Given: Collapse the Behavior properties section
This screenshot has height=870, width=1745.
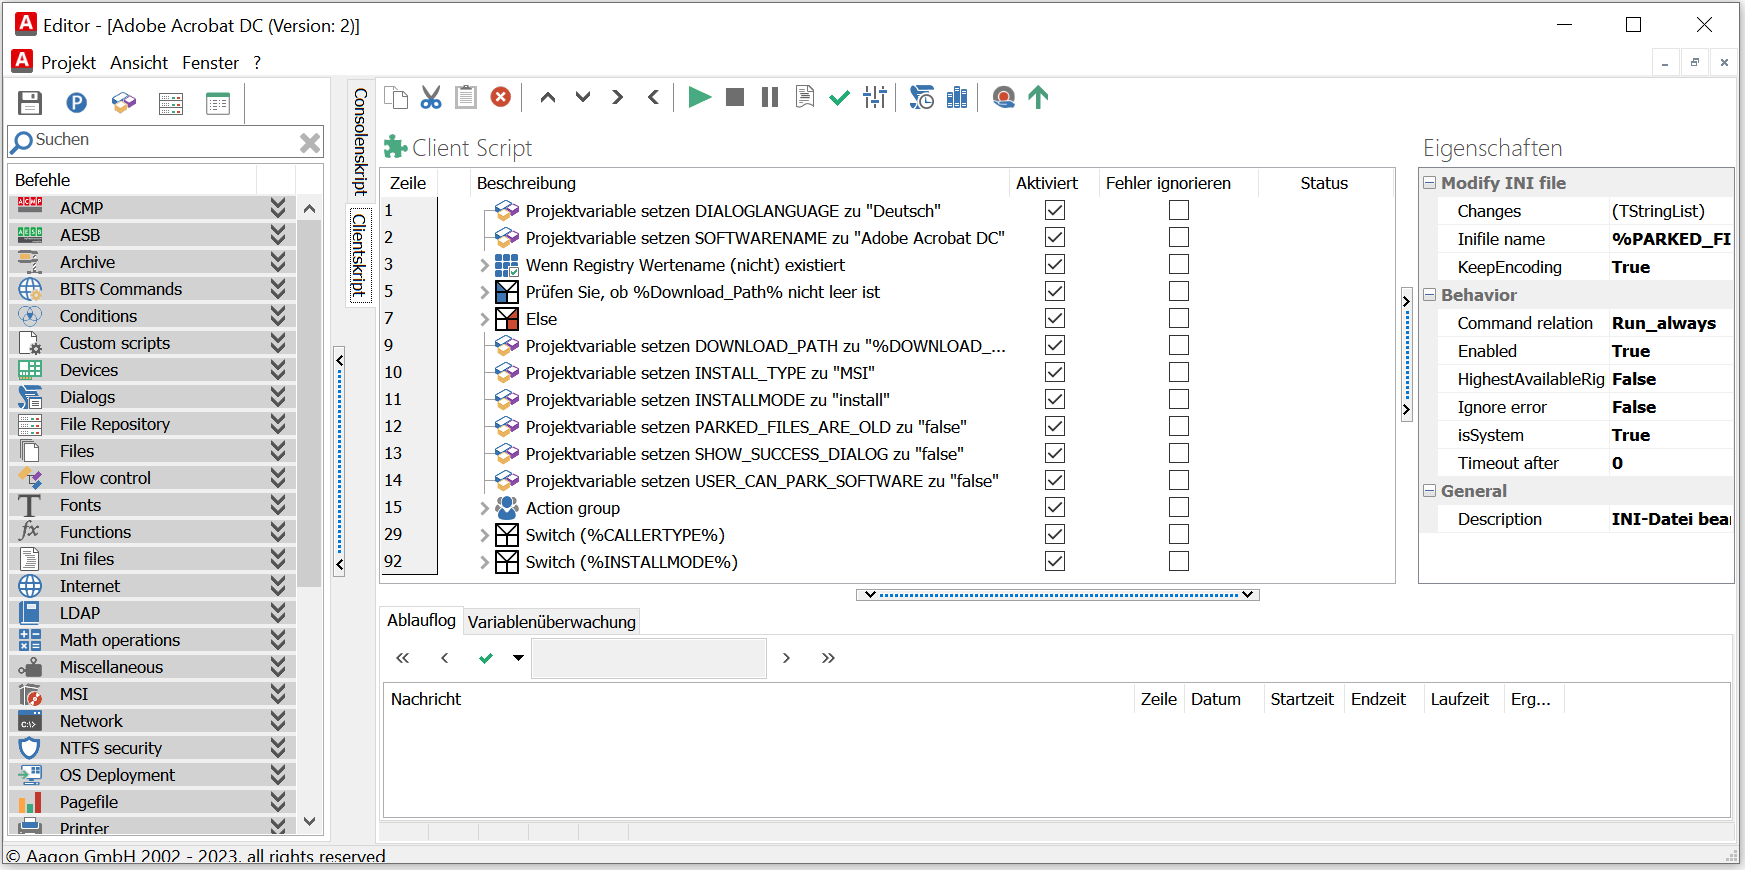Looking at the screenshot, I should [x=1430, y=295].
